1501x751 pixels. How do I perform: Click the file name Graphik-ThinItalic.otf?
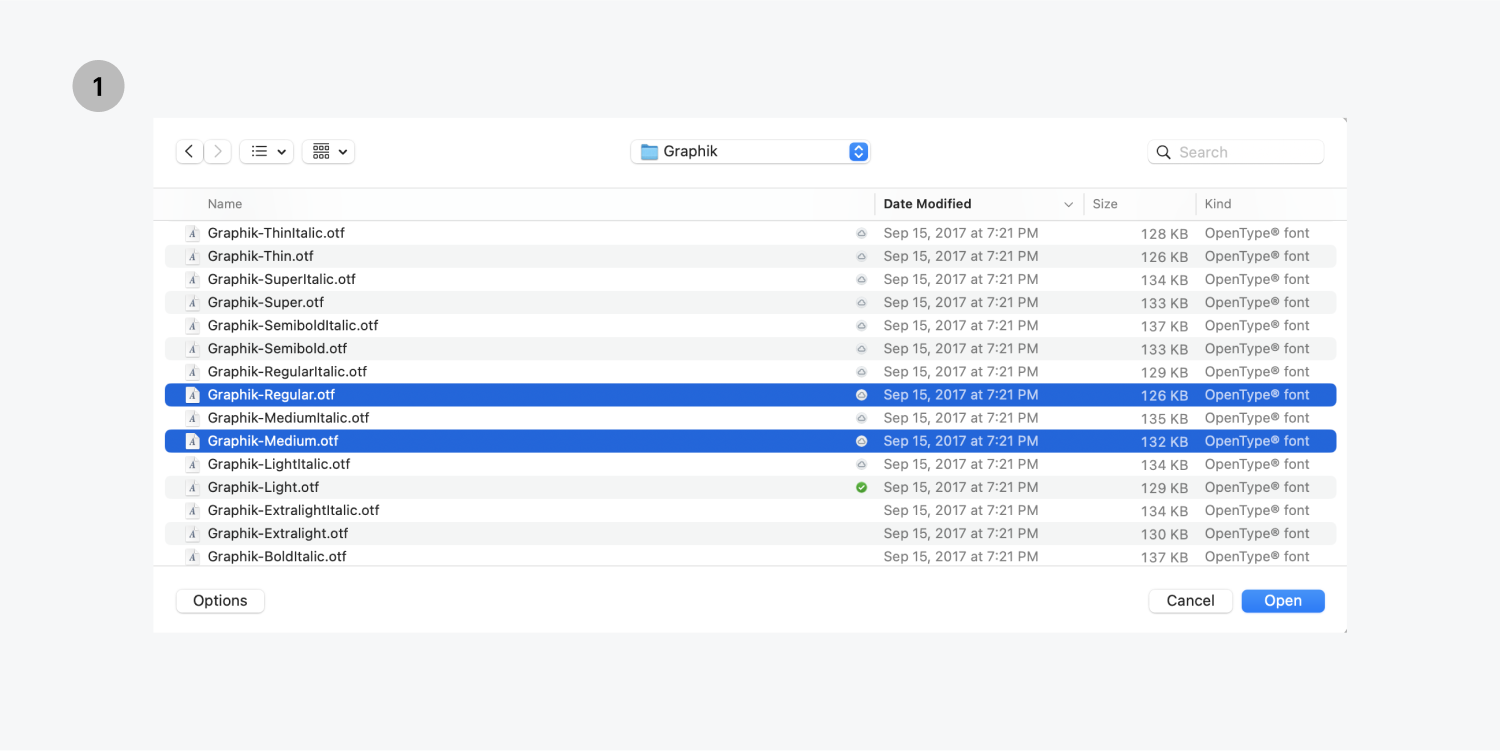(276, 233)
